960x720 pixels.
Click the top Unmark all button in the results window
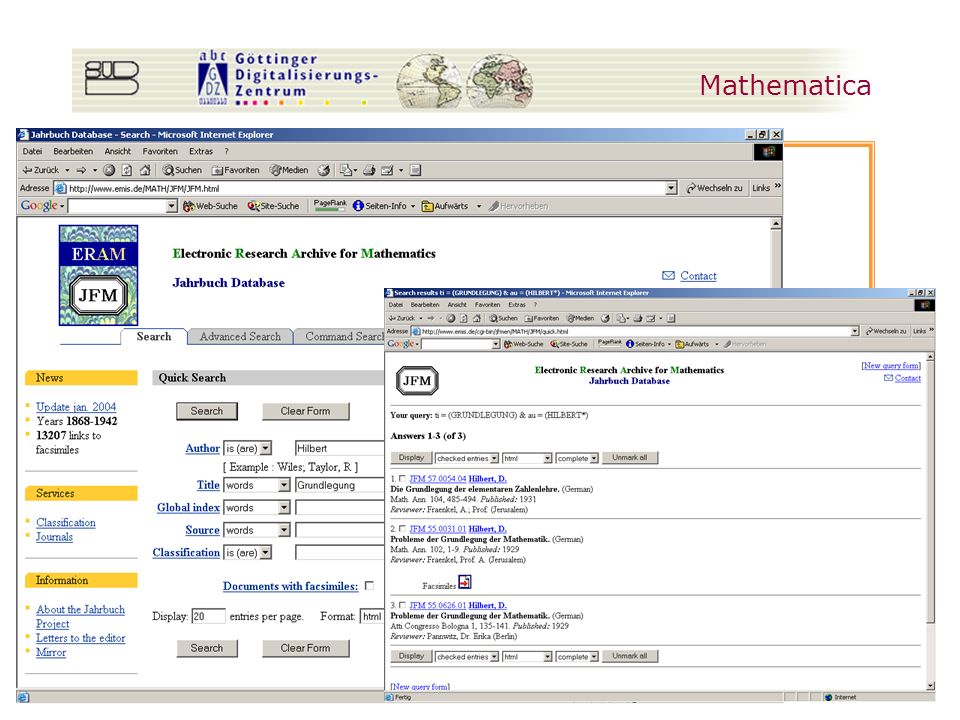tap(629, 458)
